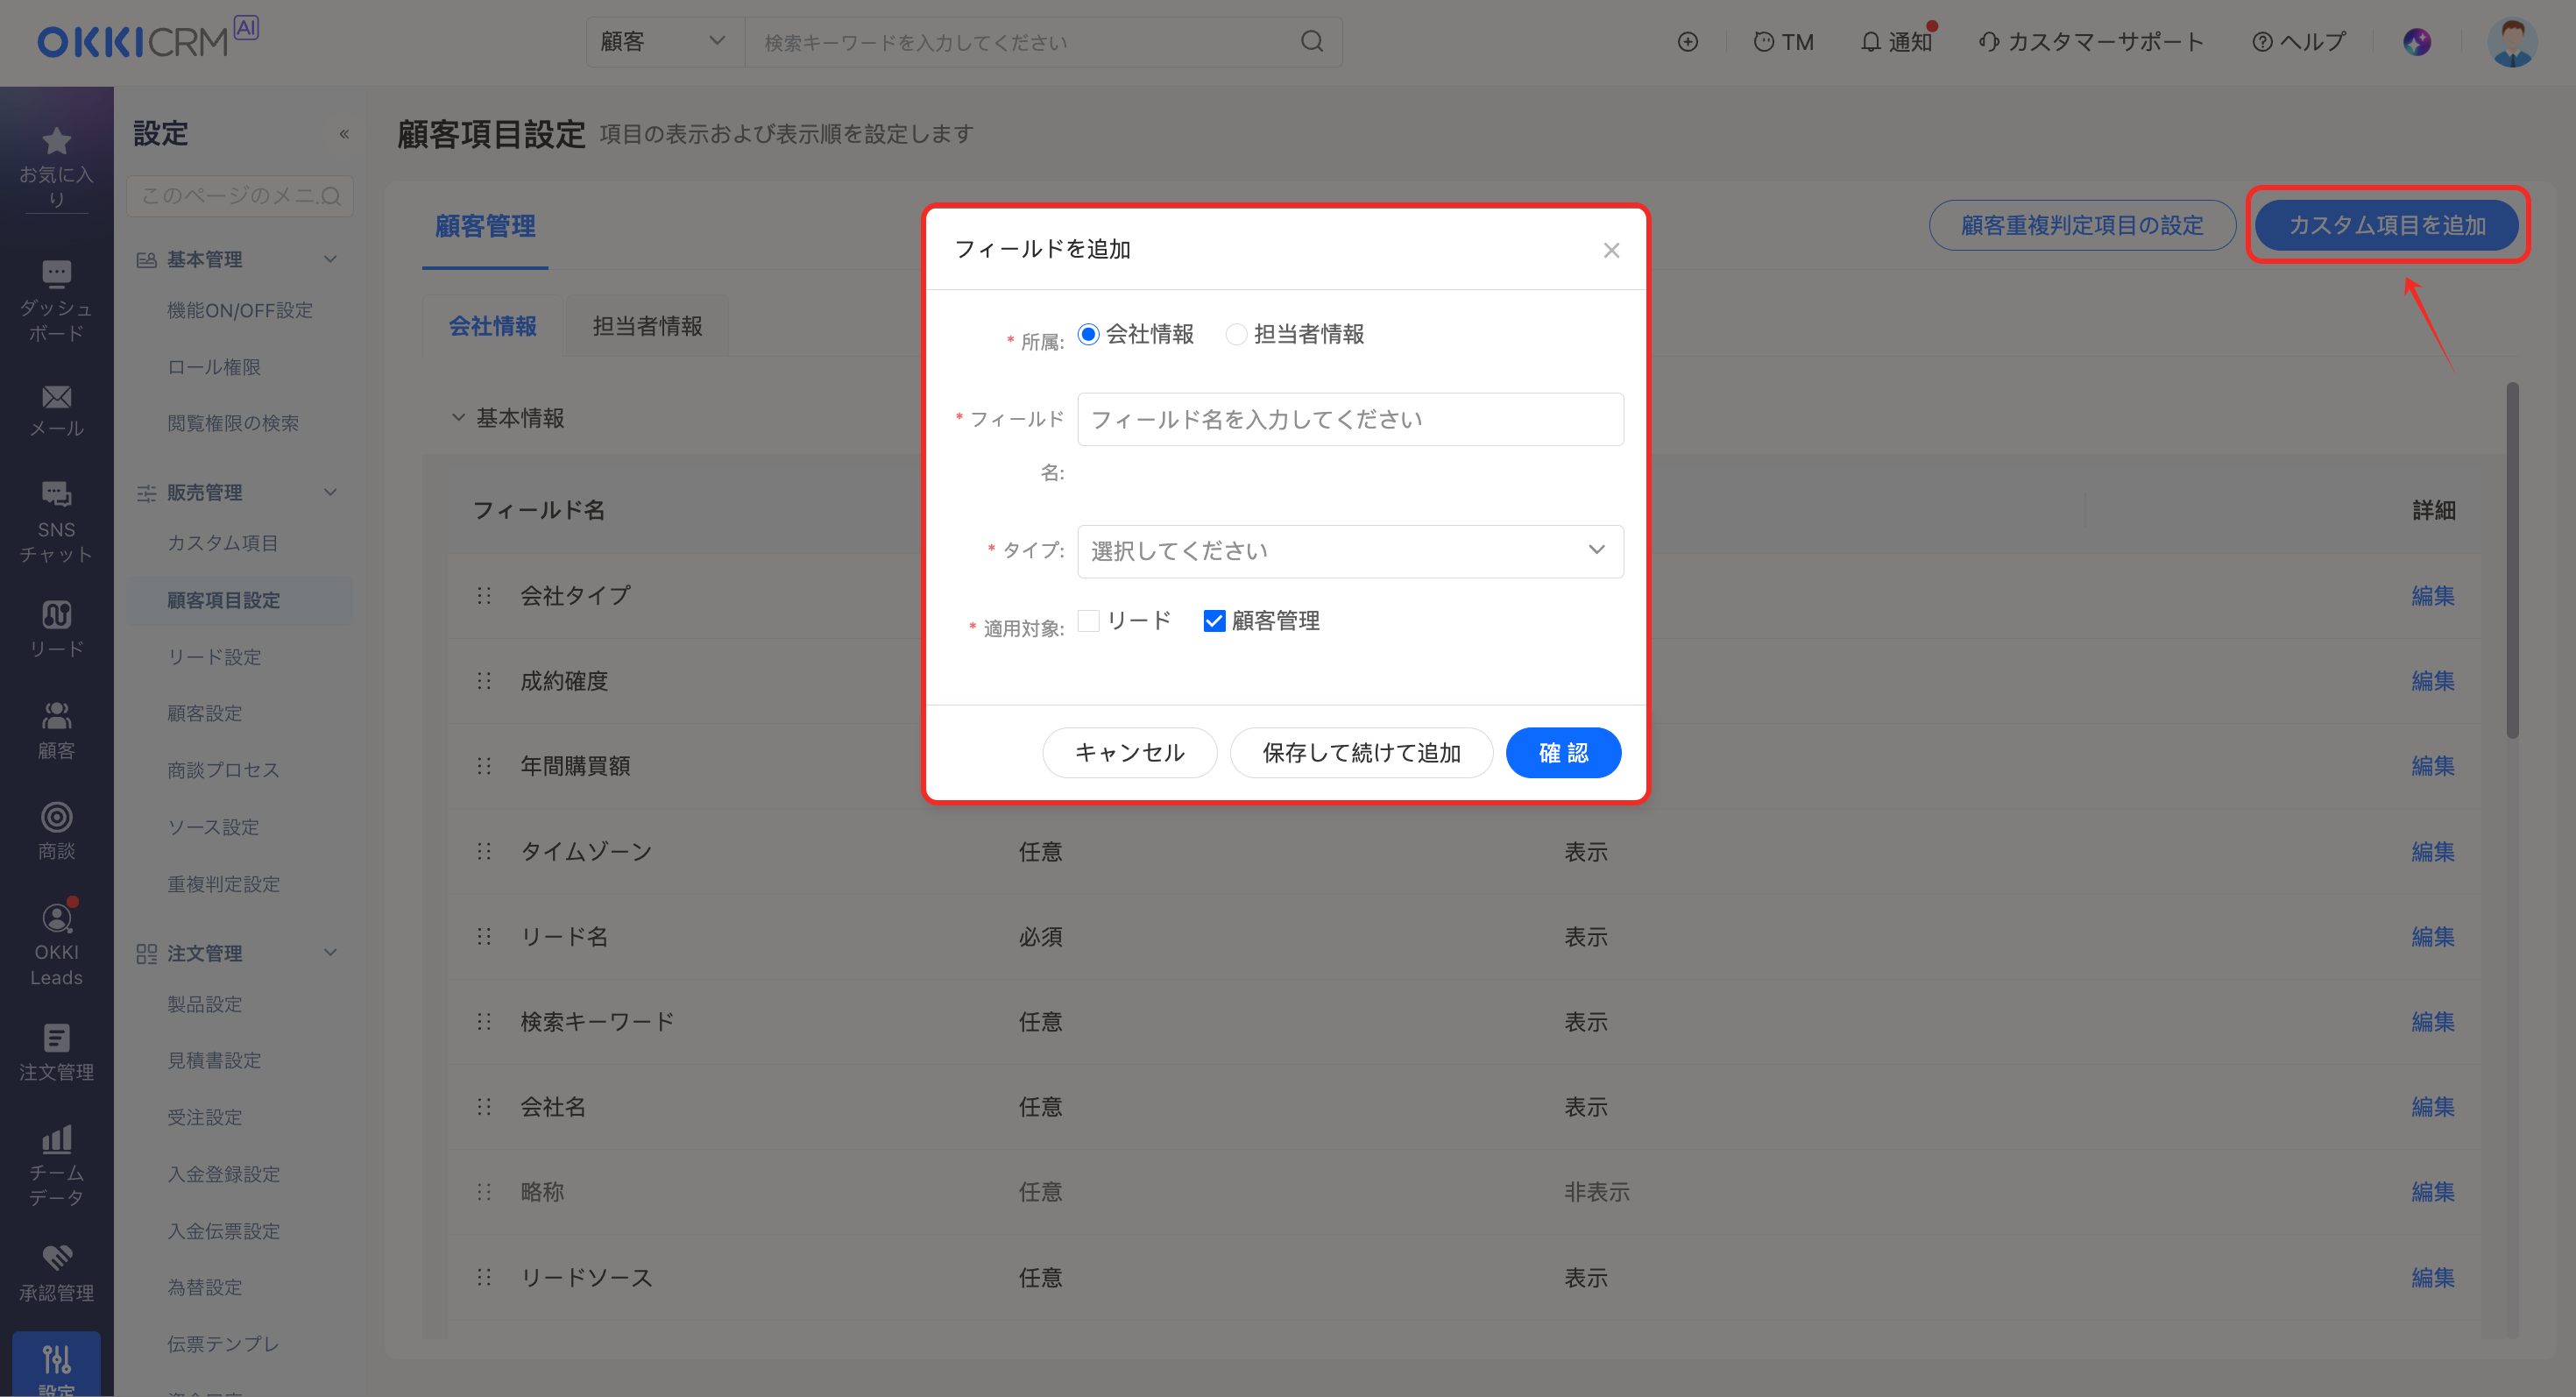Open 機能ON/OFF設定 menu item
The width and height of the screenshot is (2576, 1397).
[x=240, y=310]
